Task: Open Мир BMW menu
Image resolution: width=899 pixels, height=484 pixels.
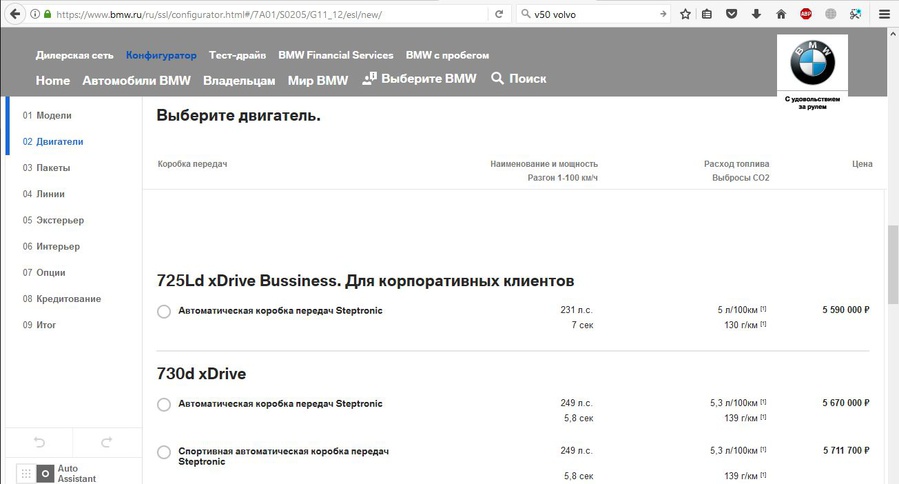Action: [x=318, y=80]
